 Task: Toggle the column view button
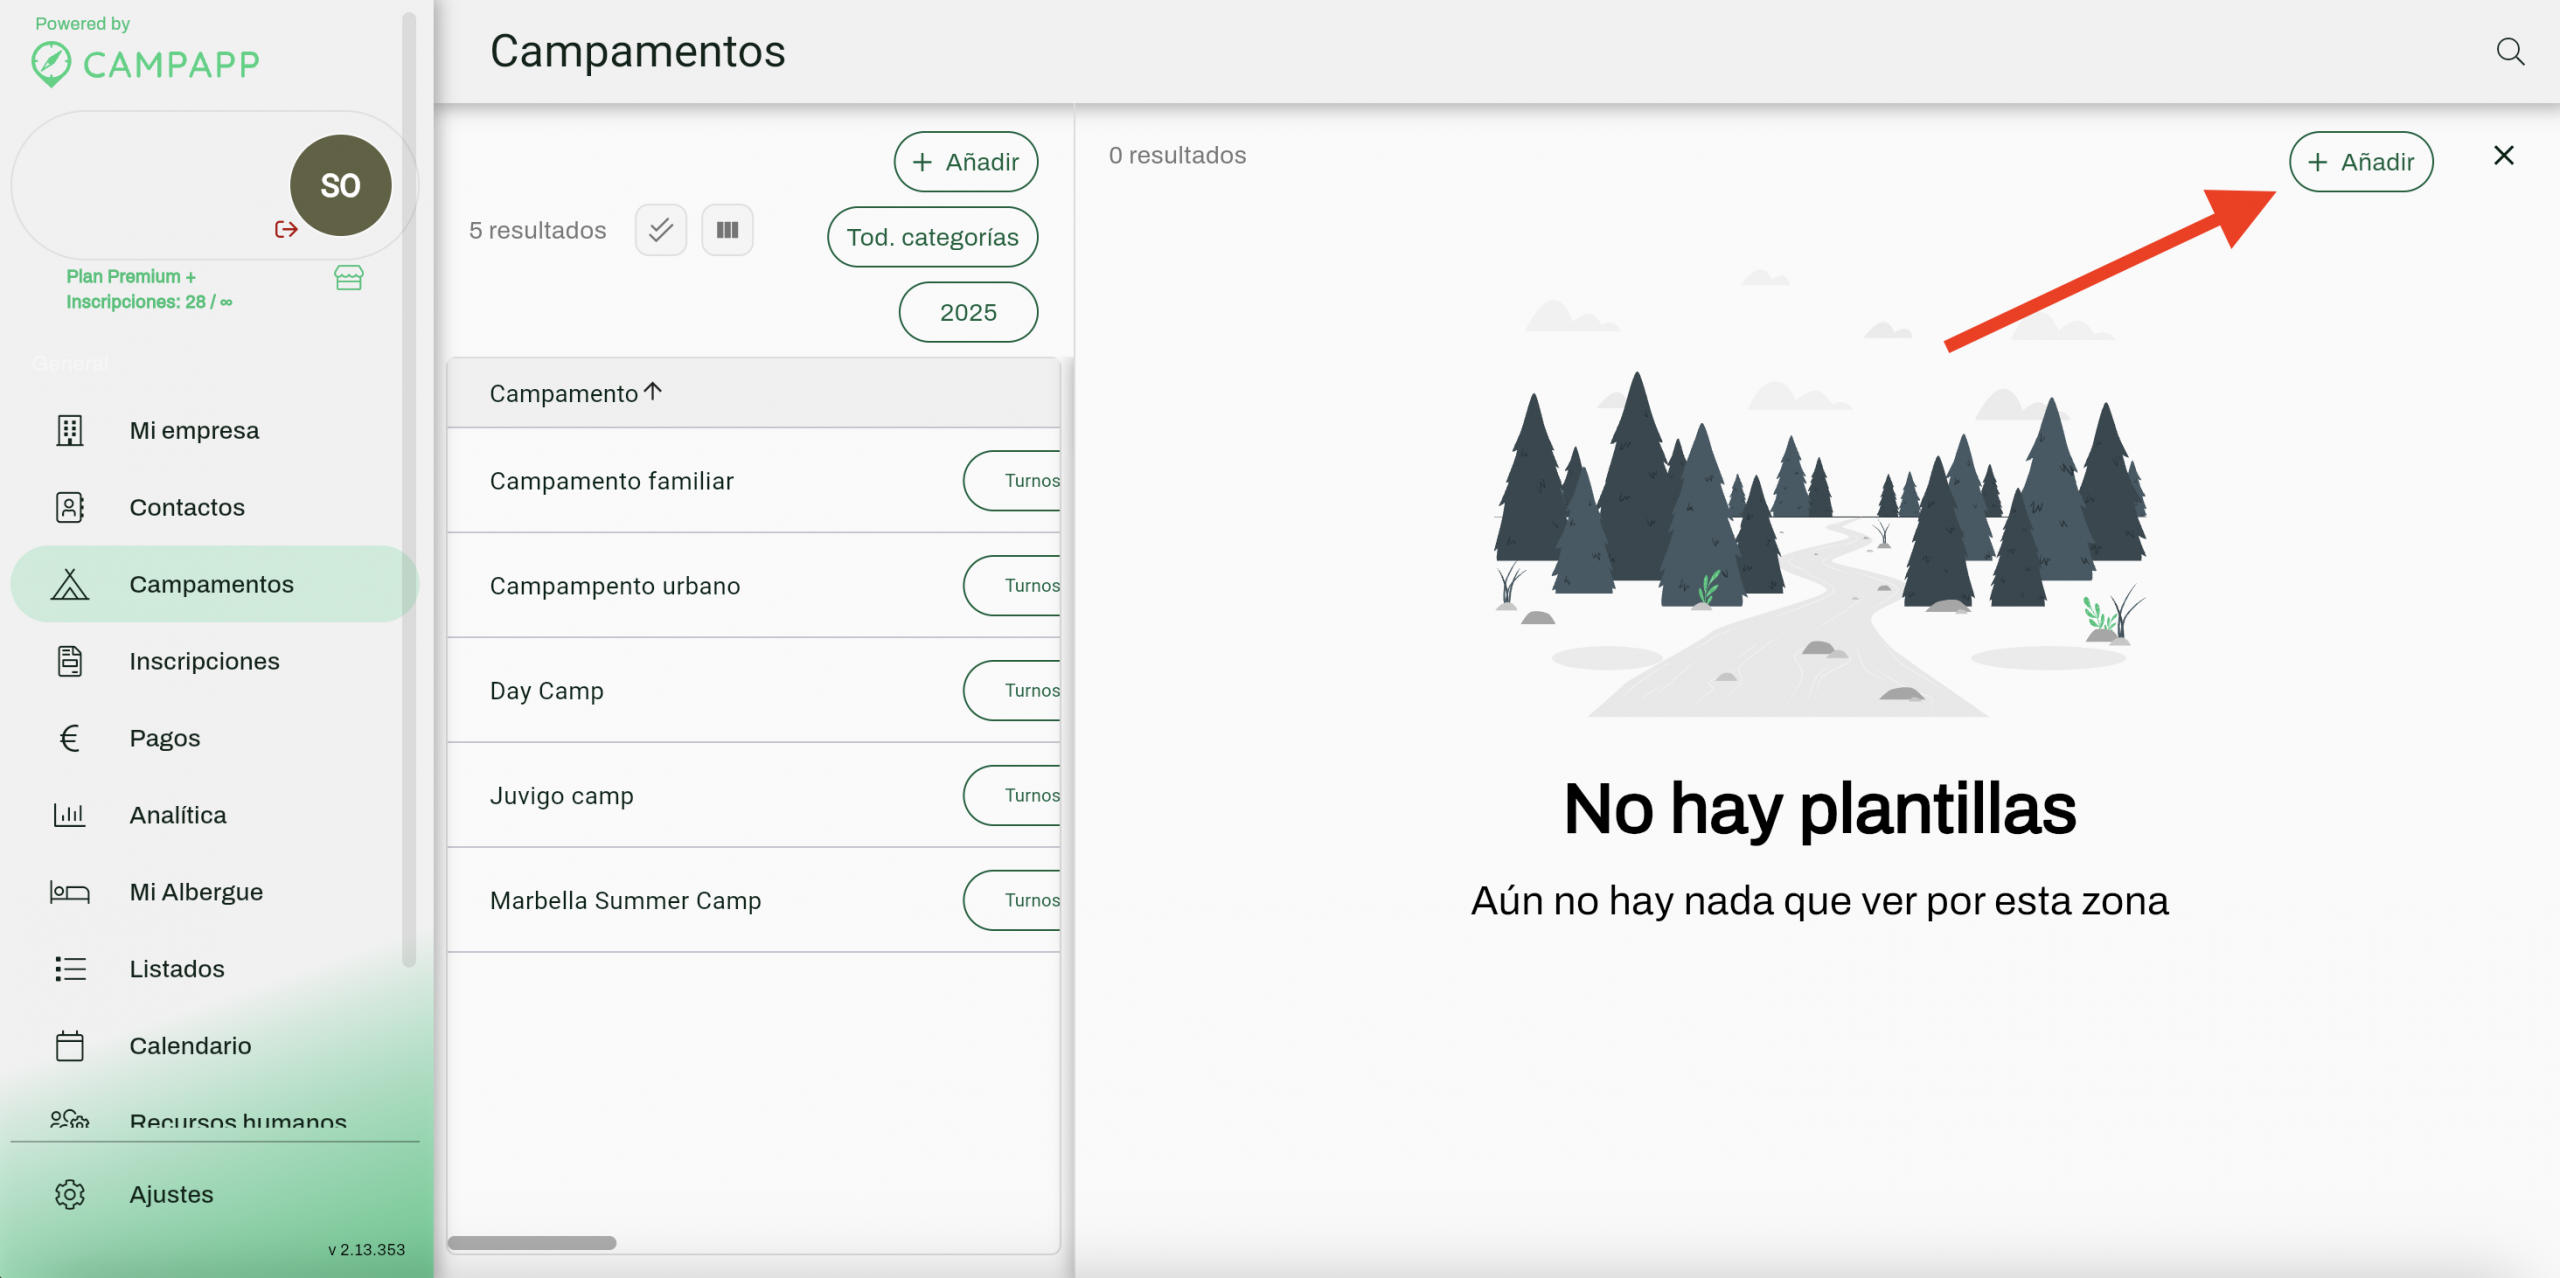727,230
